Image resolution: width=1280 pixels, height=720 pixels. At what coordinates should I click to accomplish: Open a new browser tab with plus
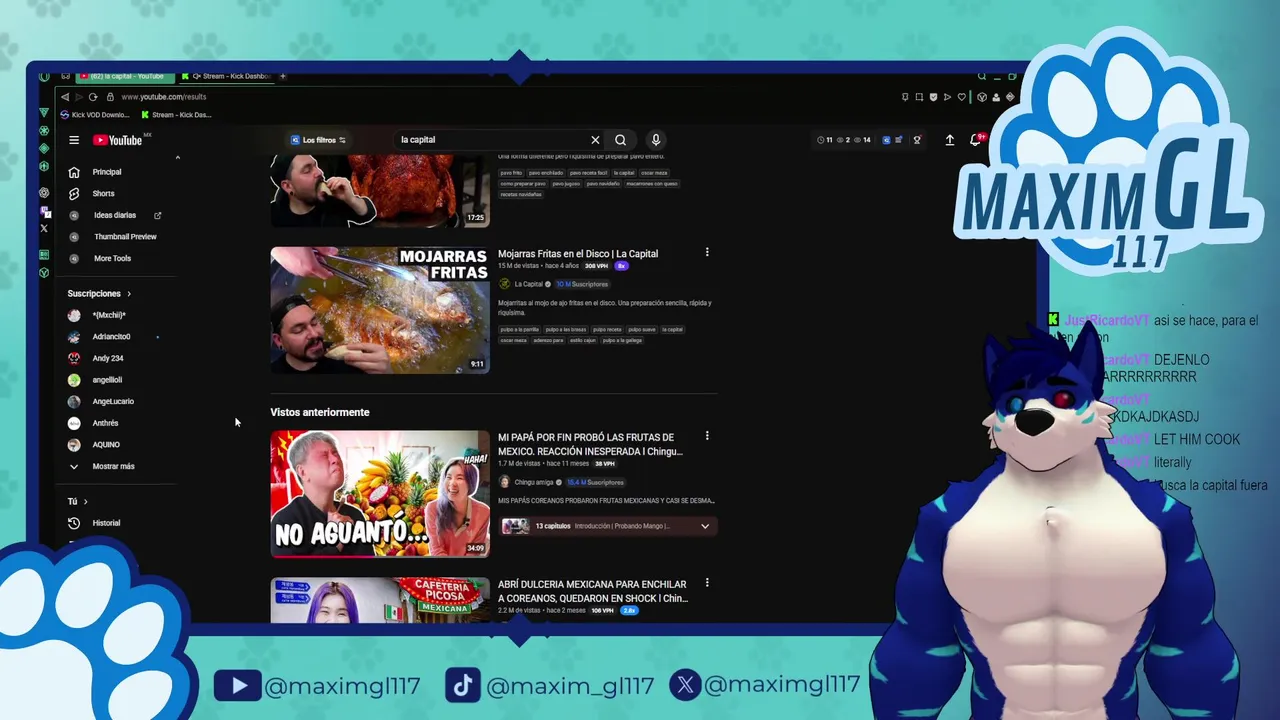click(x=283, y=76)
